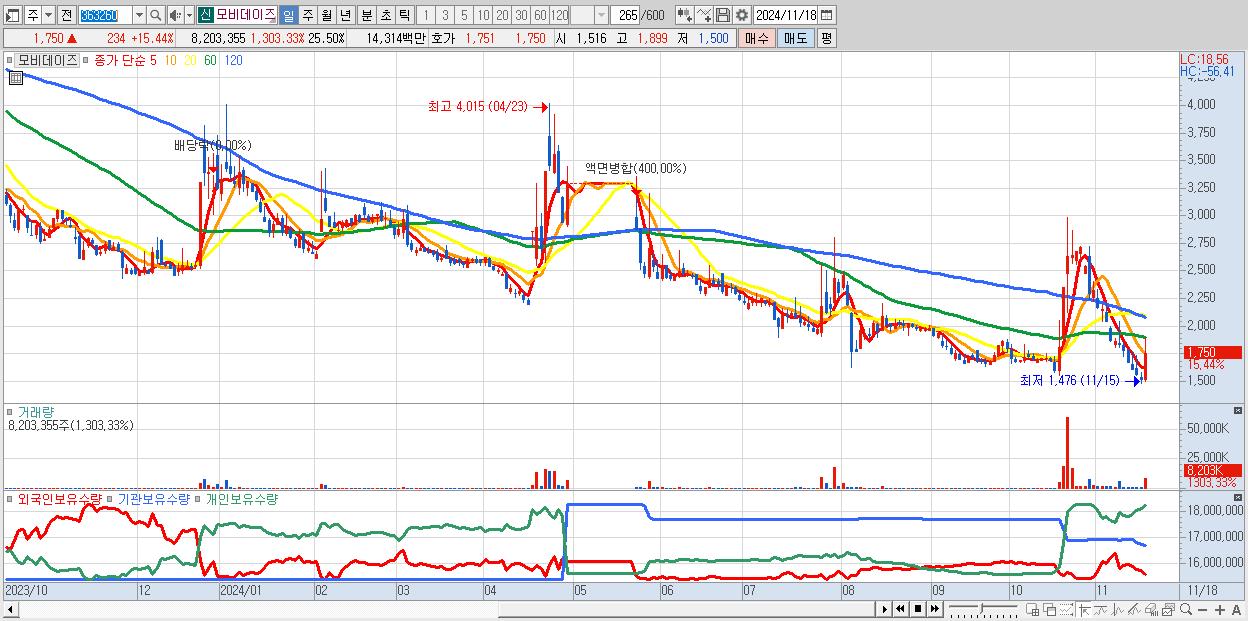Click the 모비데이즈 stock name field

[247, 15]
